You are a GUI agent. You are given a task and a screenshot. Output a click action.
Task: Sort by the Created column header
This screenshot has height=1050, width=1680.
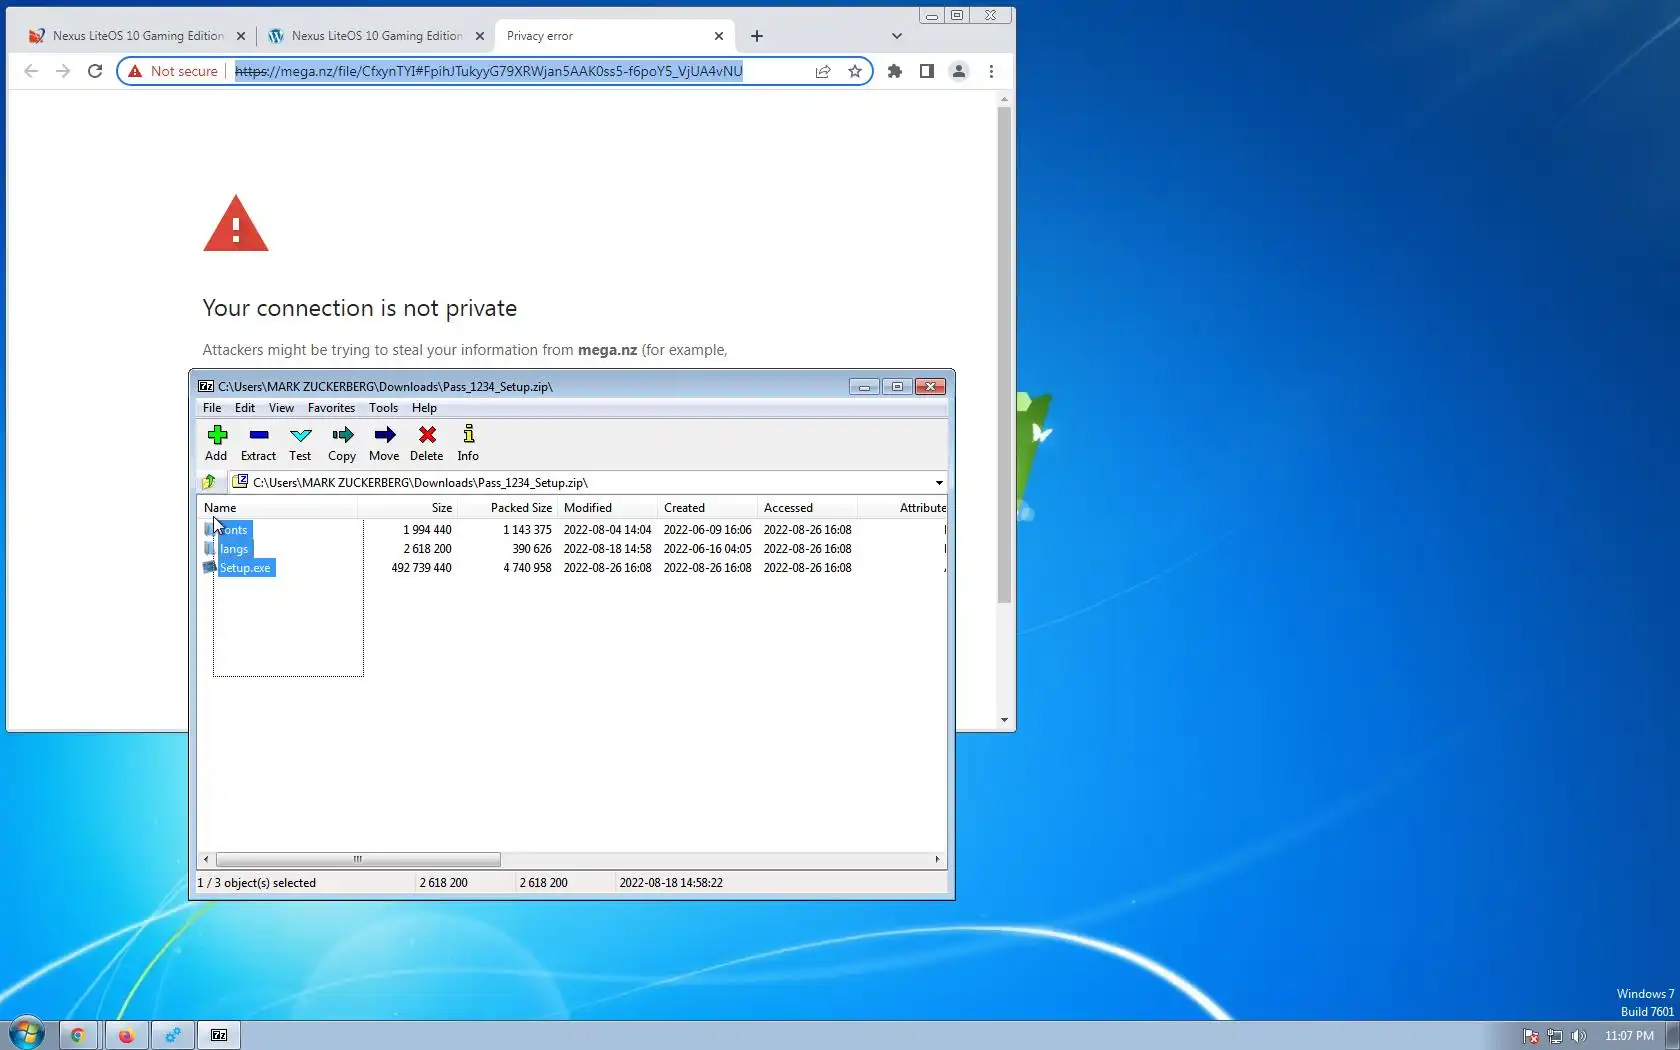coord(707,508)
